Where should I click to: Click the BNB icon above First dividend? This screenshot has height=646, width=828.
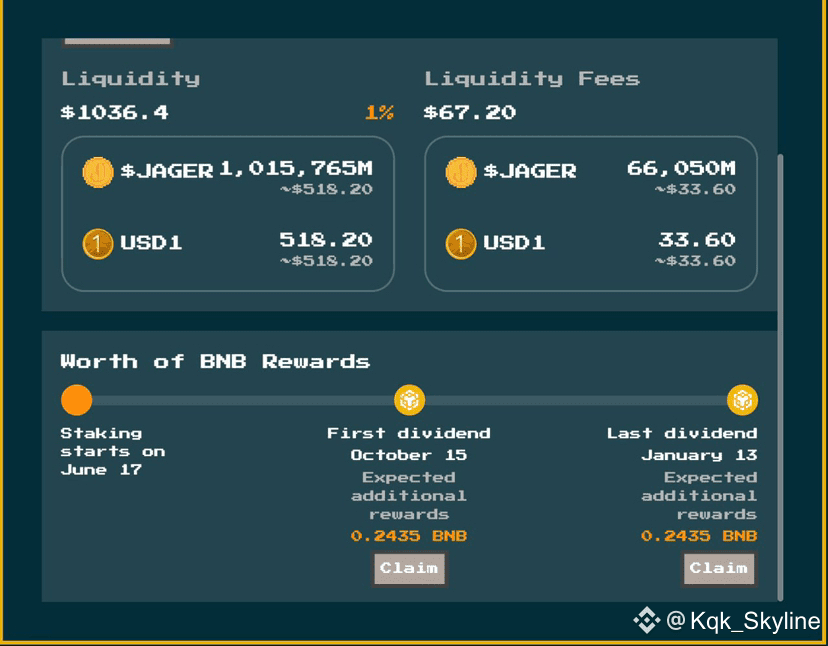[409, 400]
